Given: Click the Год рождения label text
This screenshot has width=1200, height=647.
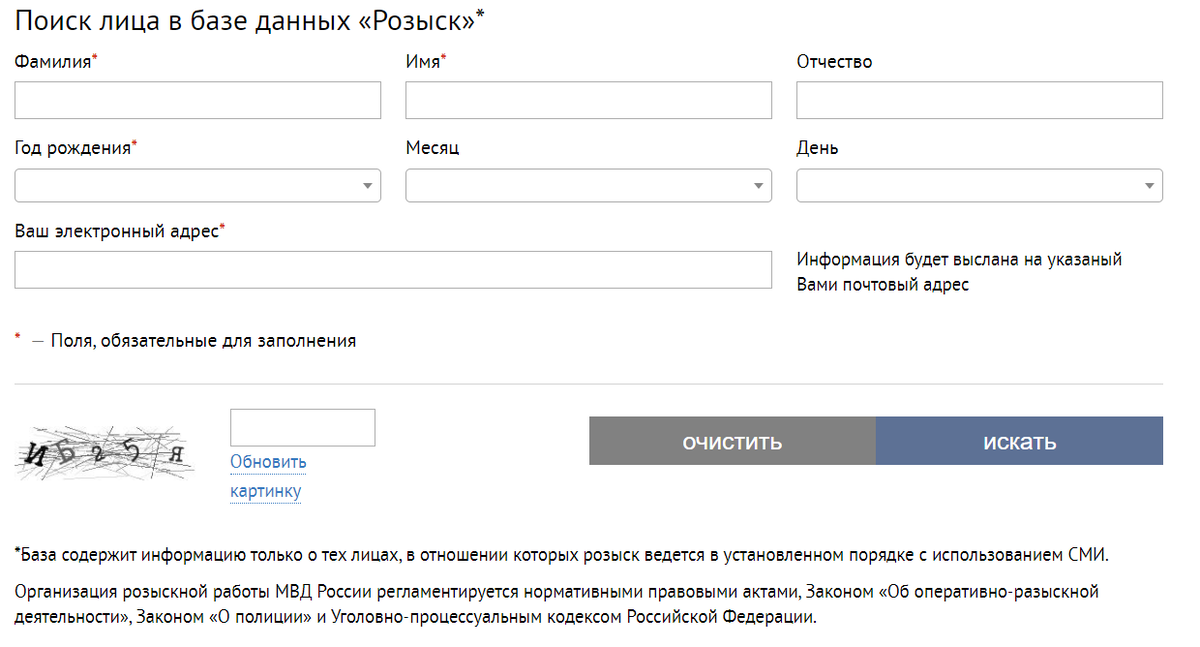Looking at the screenshot, I should tap(73, 148).
